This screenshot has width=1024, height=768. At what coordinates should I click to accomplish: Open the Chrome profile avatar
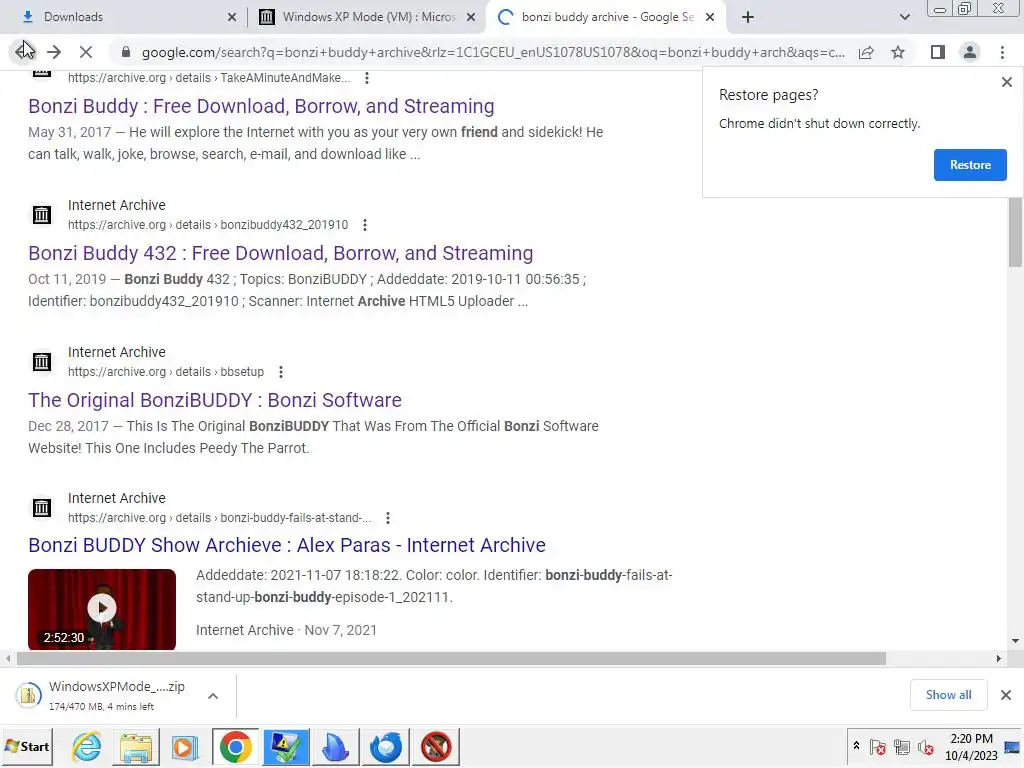(x=970, y=52)
